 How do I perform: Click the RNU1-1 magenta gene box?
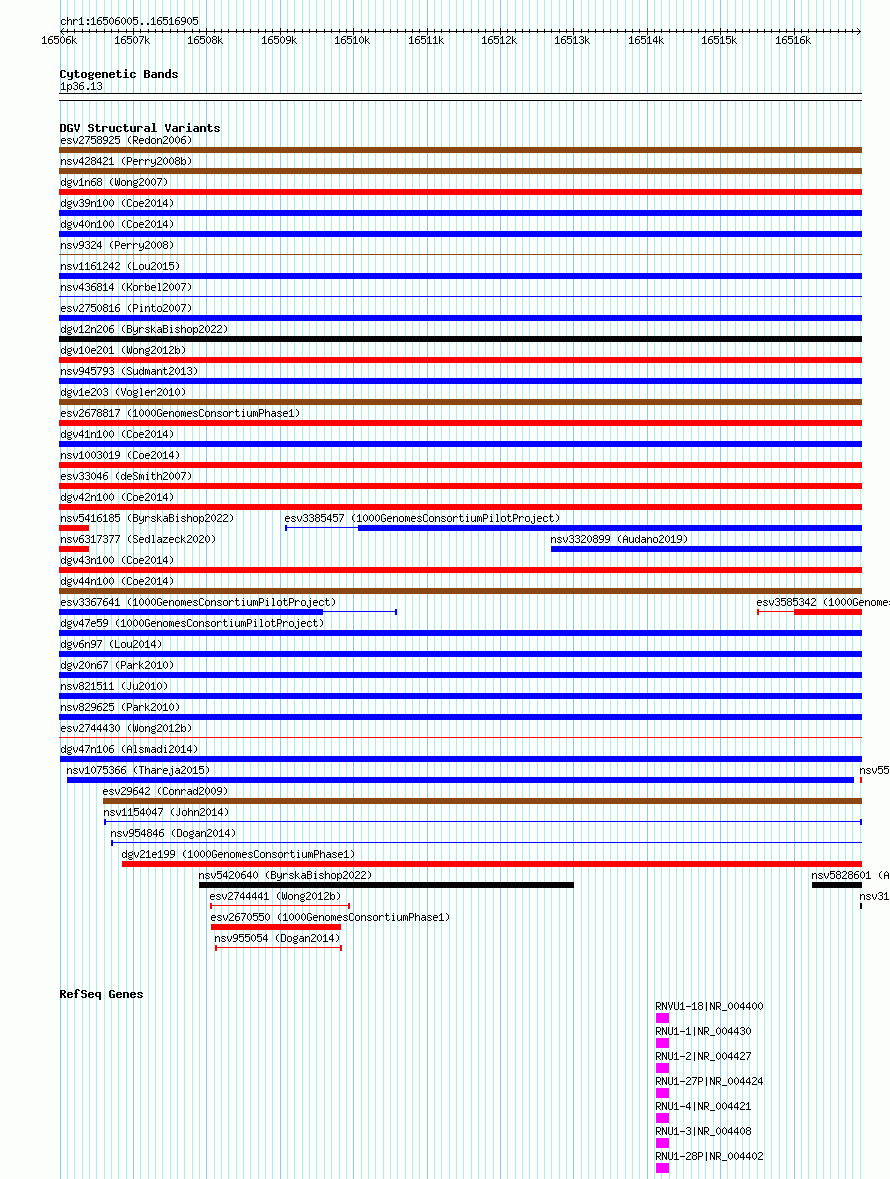pyautogui.click(x=662, y=1043)
